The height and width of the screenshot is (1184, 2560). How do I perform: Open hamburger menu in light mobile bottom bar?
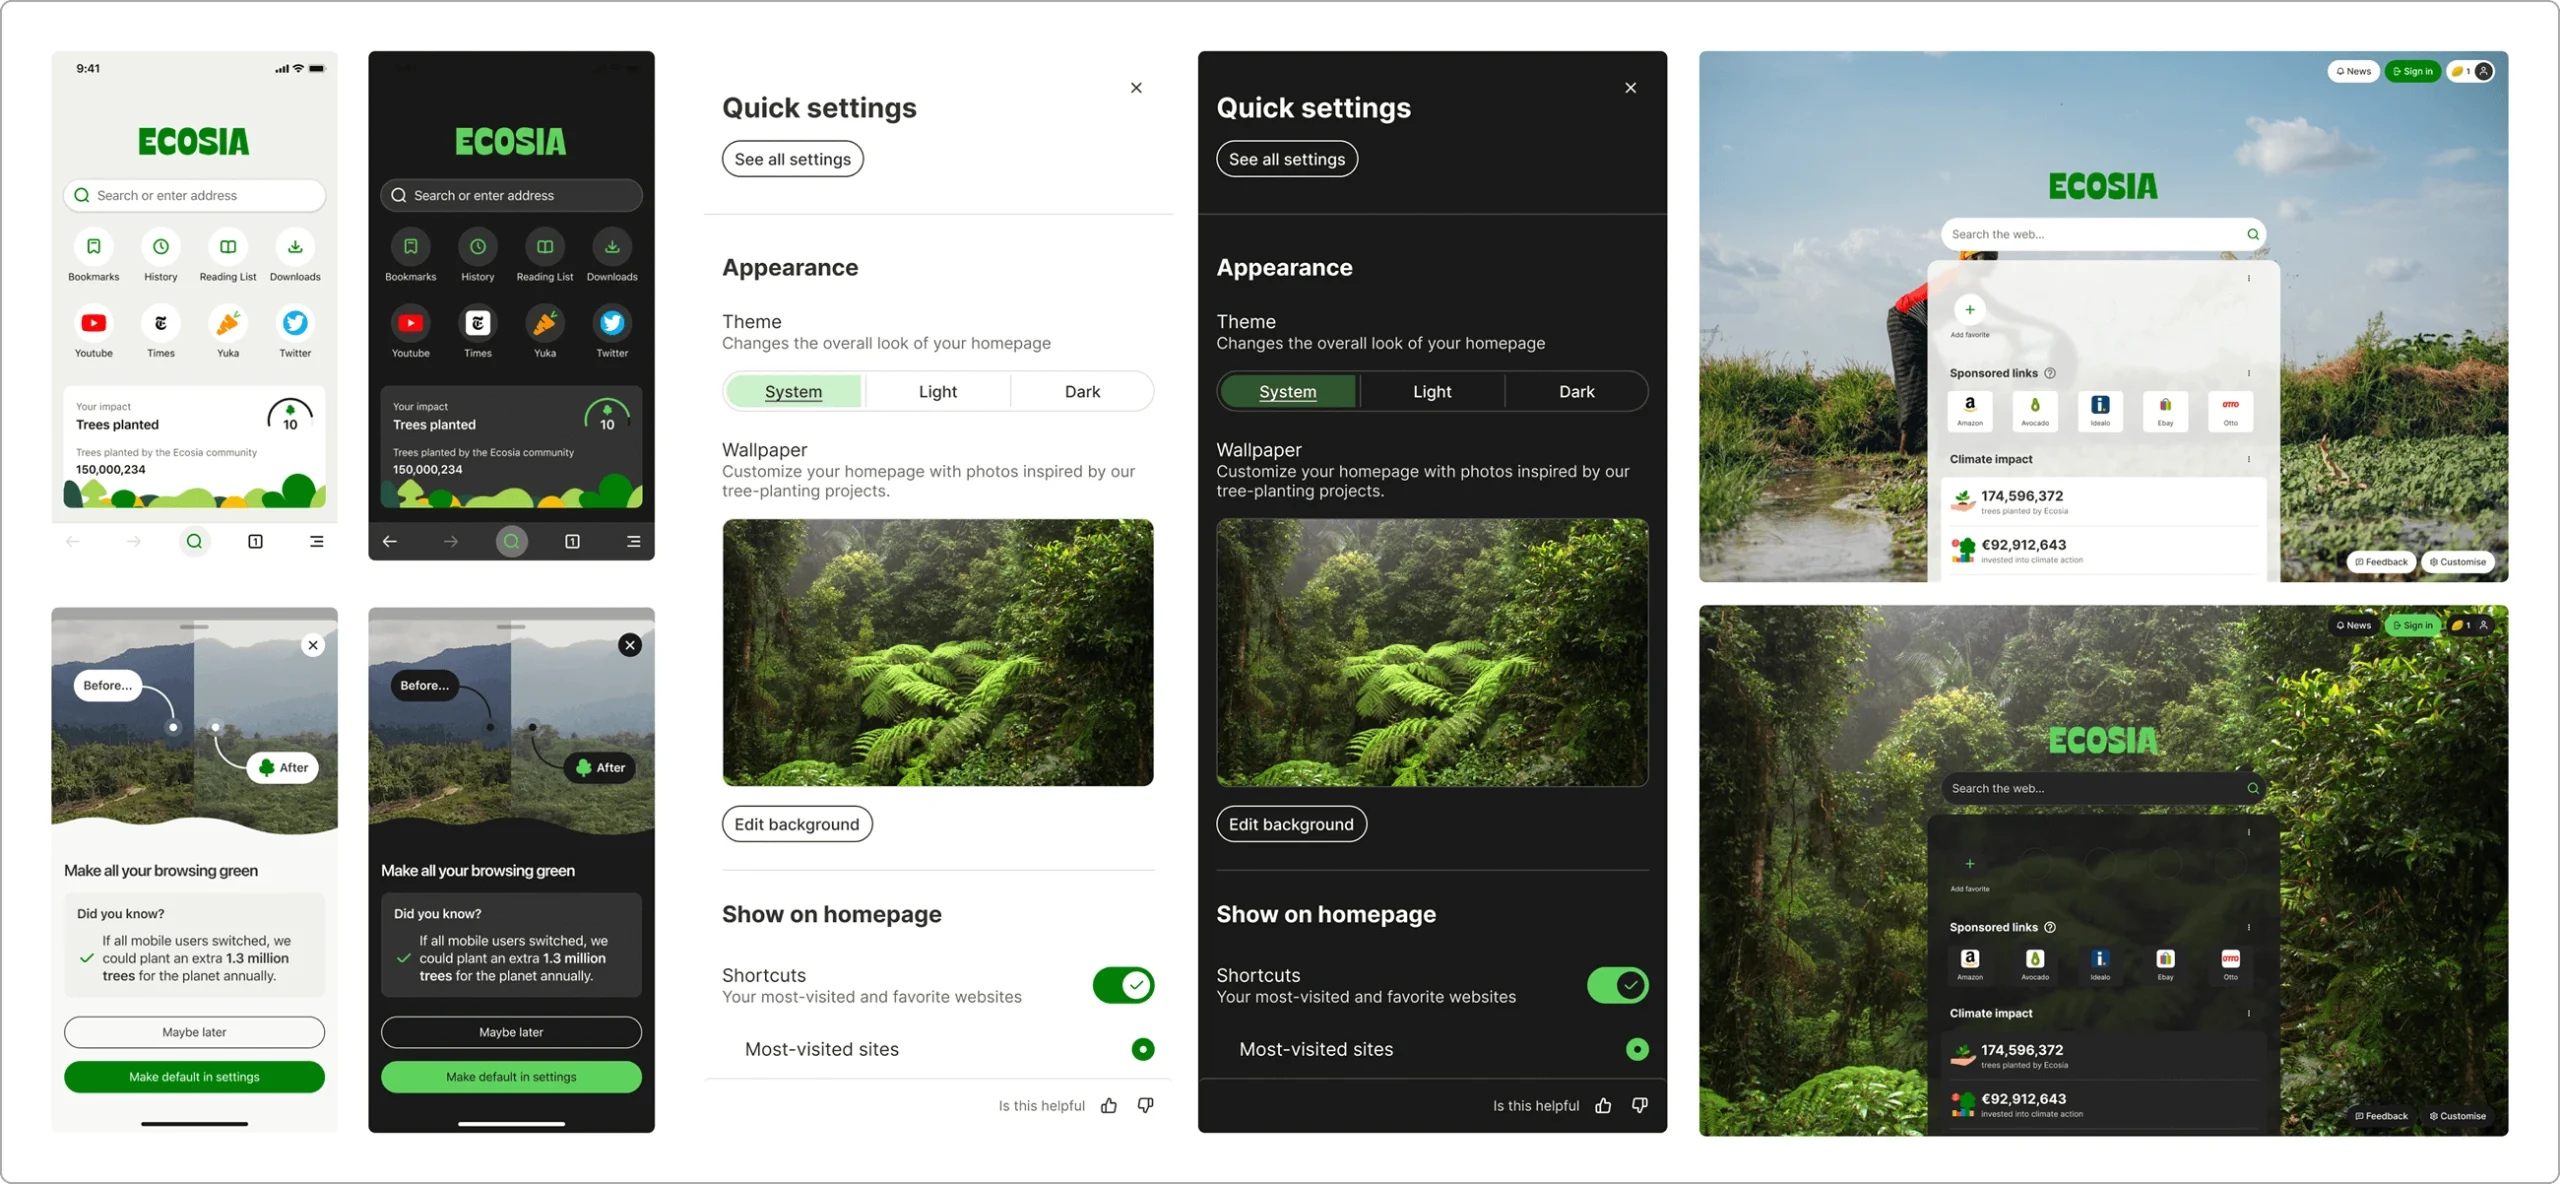(317, 541)
